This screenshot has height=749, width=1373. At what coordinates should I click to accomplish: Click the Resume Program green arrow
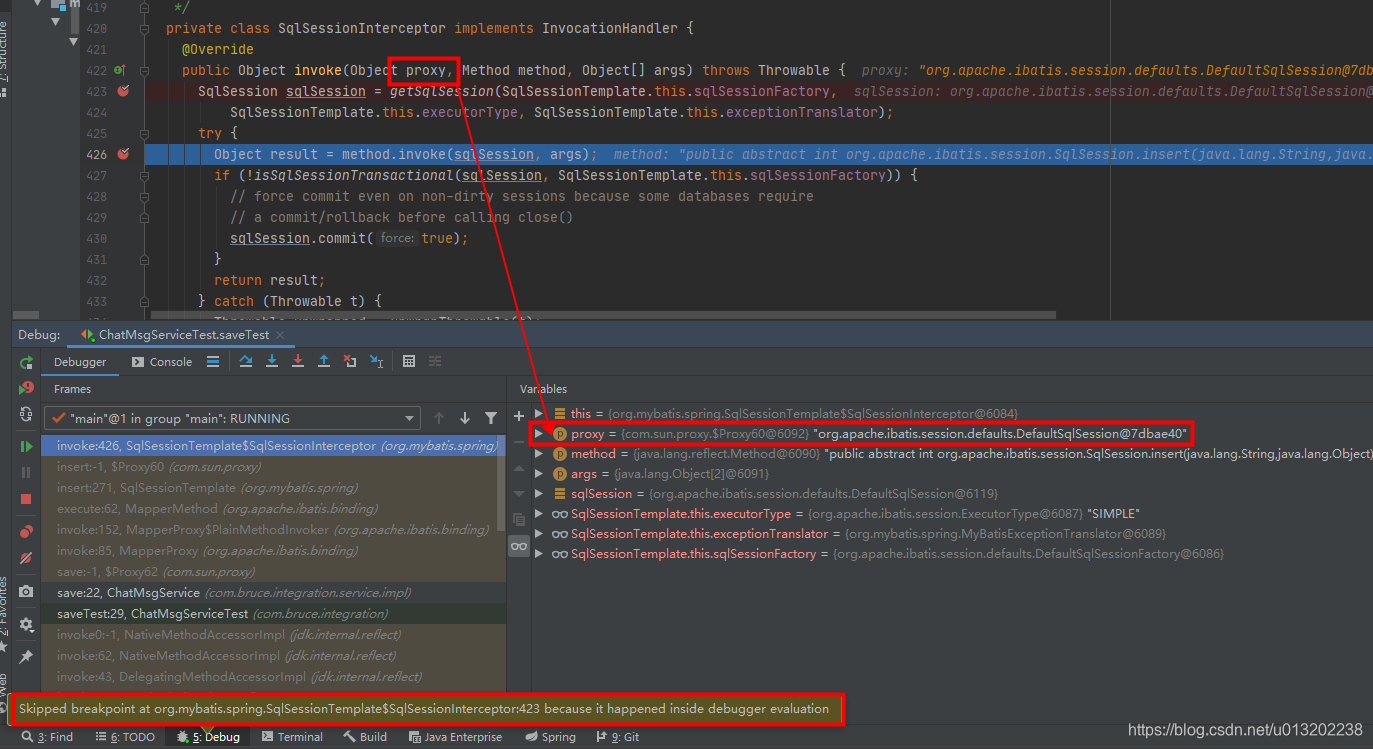pyautogui.click(x=26, y=446)
